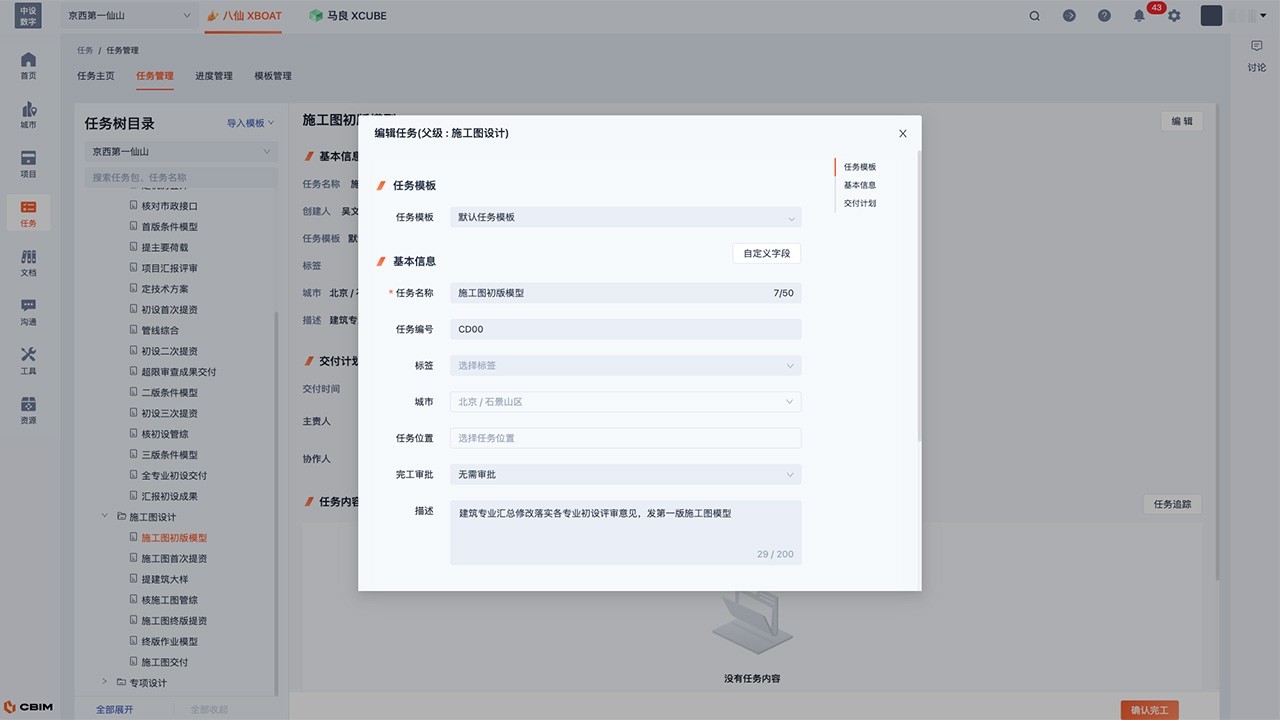The image size is (1280, 720).
Task: Open notifications via the bell icon
Action: pyautogui.click(x=1139, y=16)
